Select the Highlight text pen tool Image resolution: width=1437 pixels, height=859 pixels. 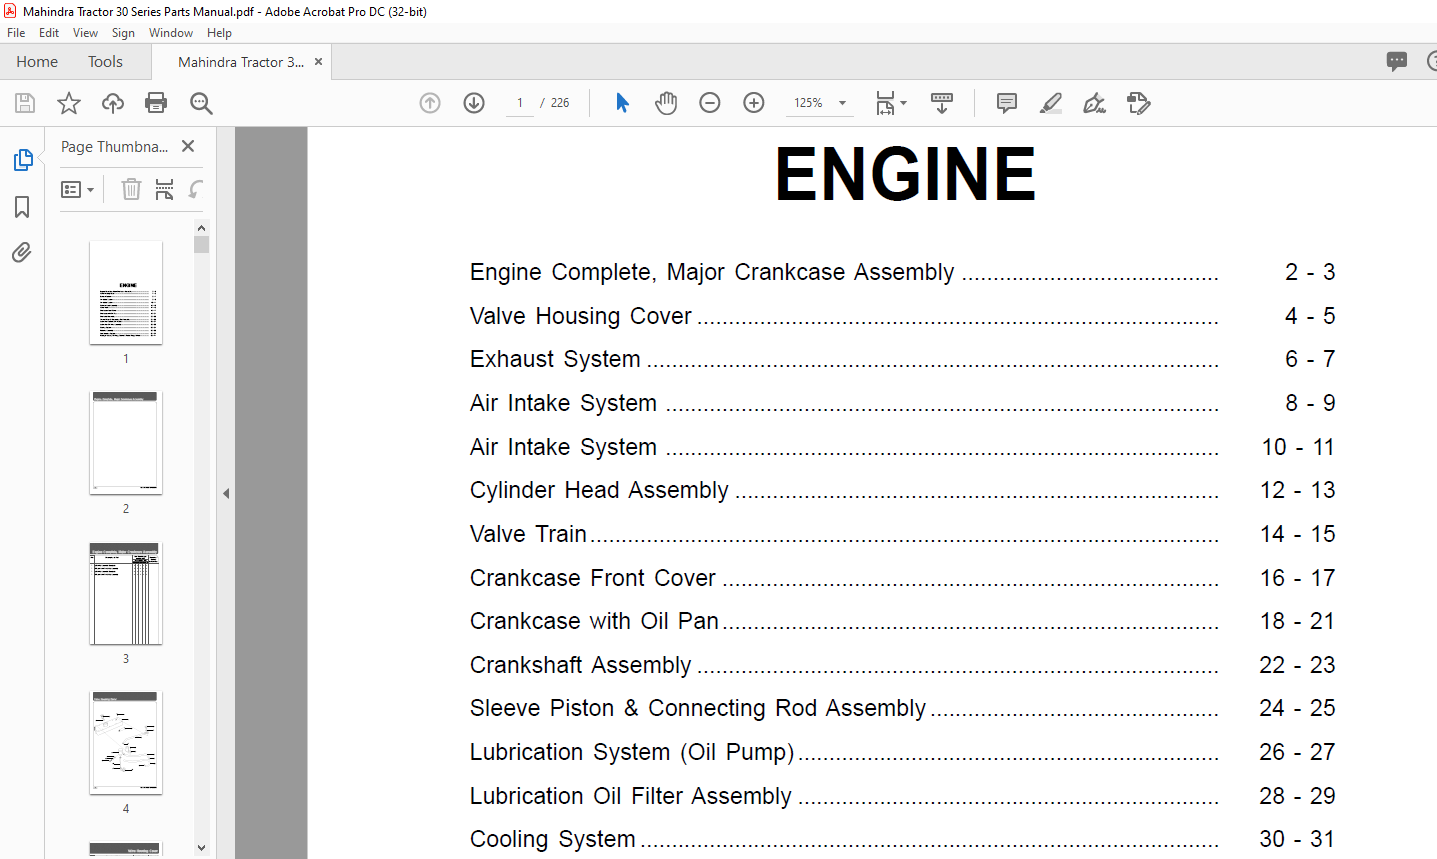(1051, 103)
